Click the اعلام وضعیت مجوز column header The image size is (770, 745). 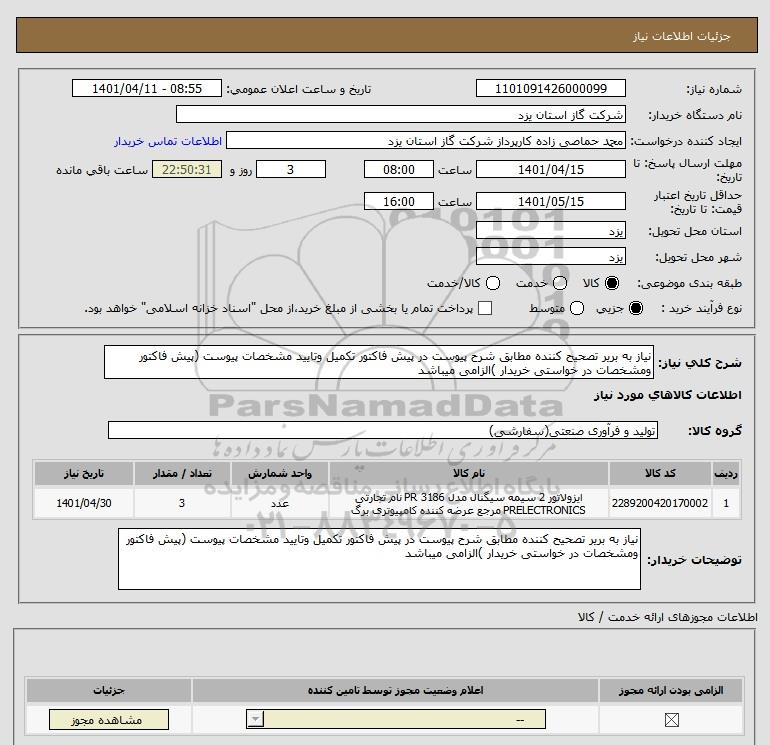[x=395, y=690]
